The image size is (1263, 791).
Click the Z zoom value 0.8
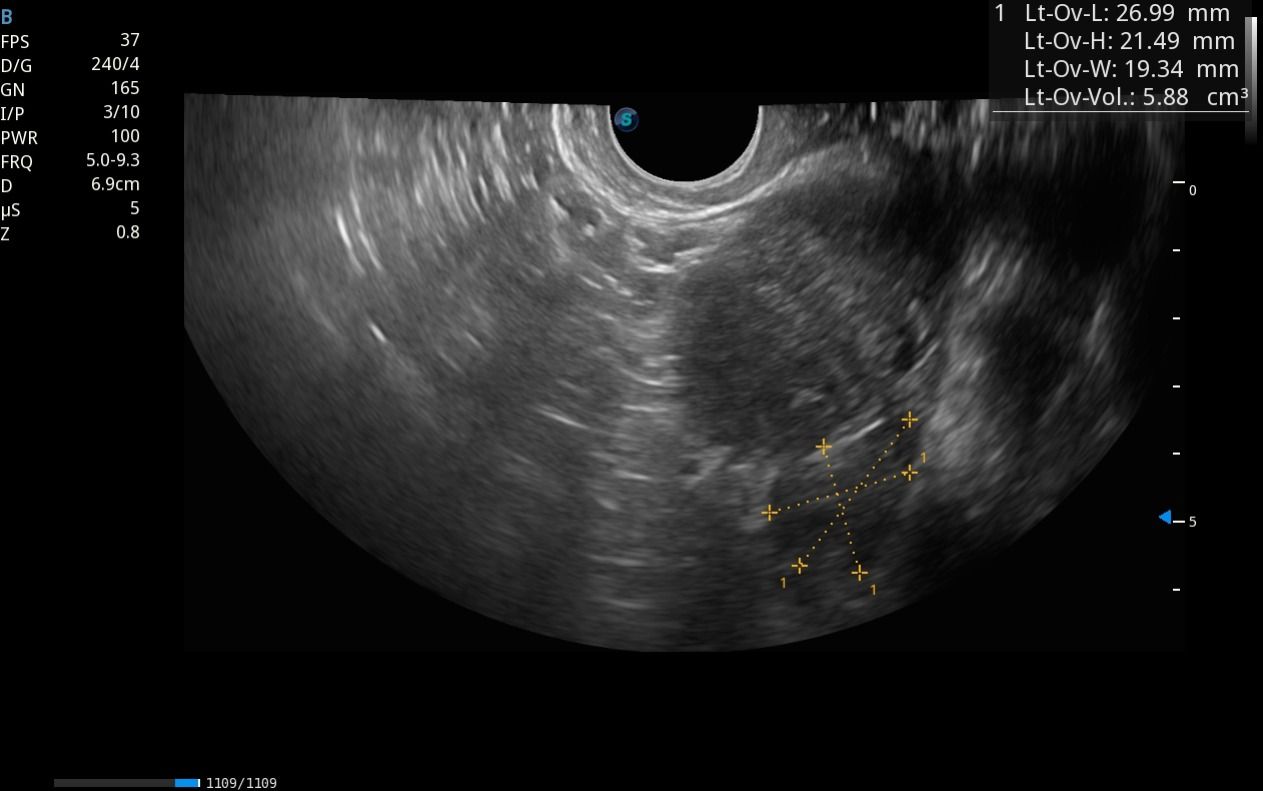coord(128,232)
